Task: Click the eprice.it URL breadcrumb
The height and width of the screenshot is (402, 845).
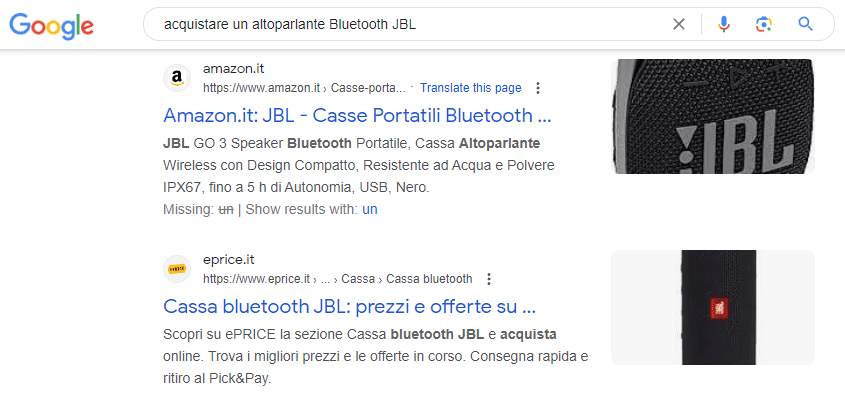Action: pos(337,278)
